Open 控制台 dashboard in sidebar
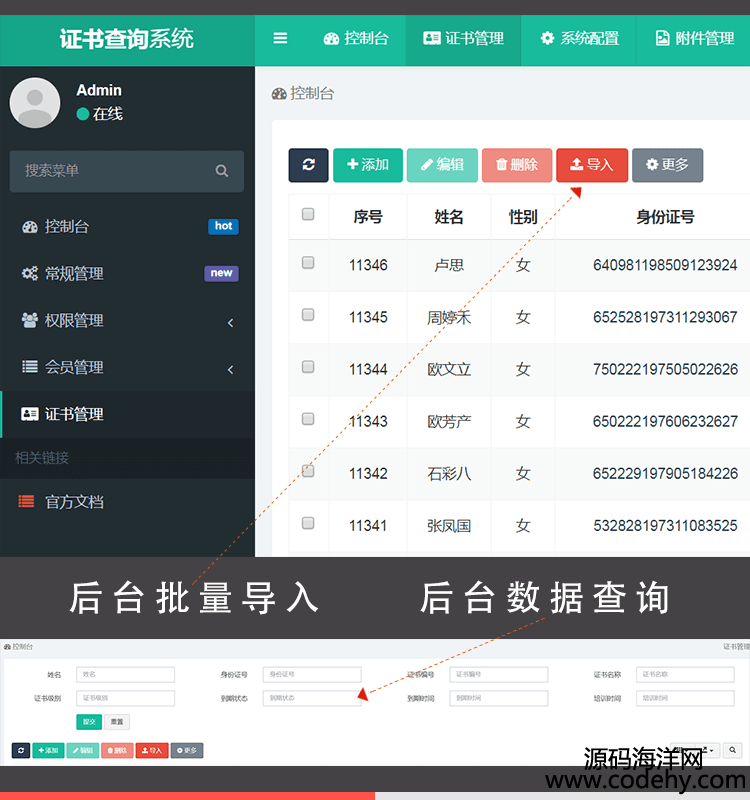Viewport: 750px width, 800px height. 67,226
